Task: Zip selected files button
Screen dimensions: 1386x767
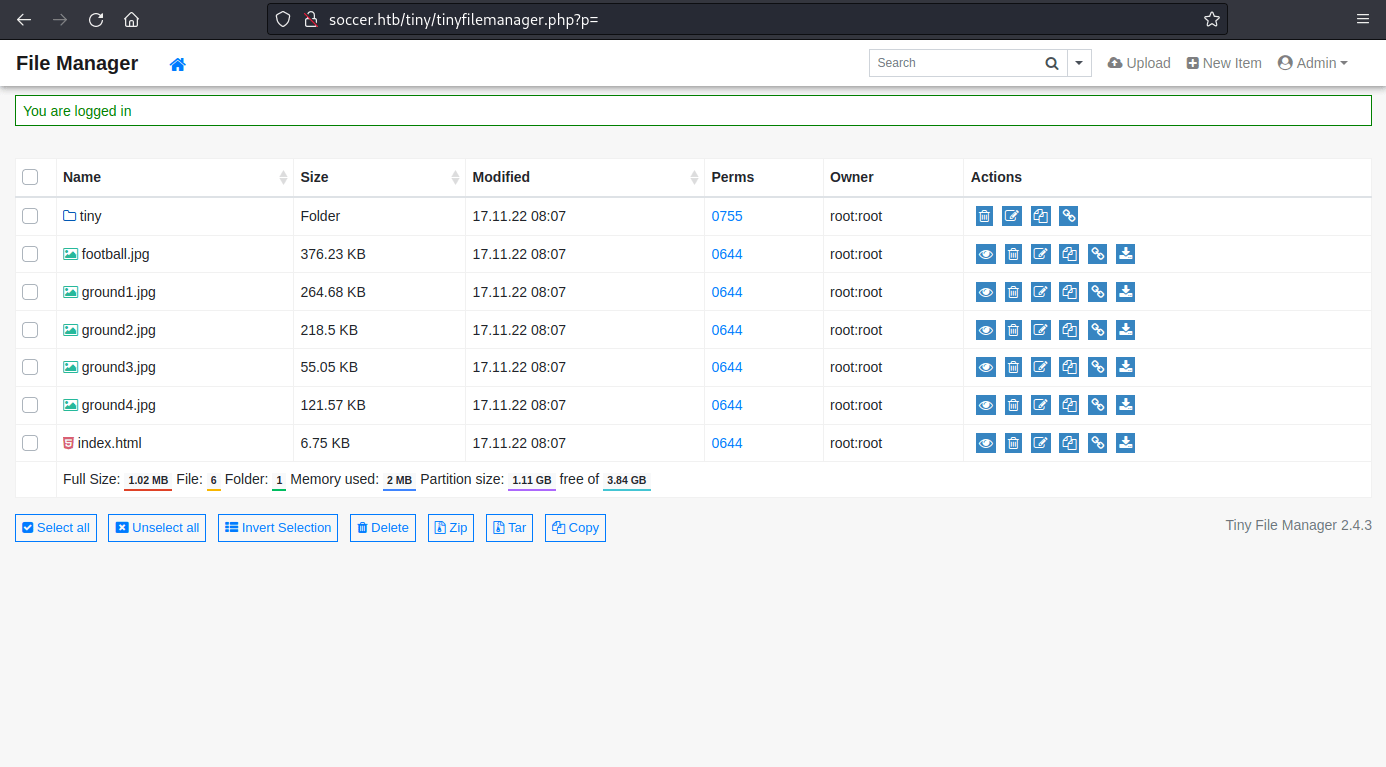Action: point(451,528)
